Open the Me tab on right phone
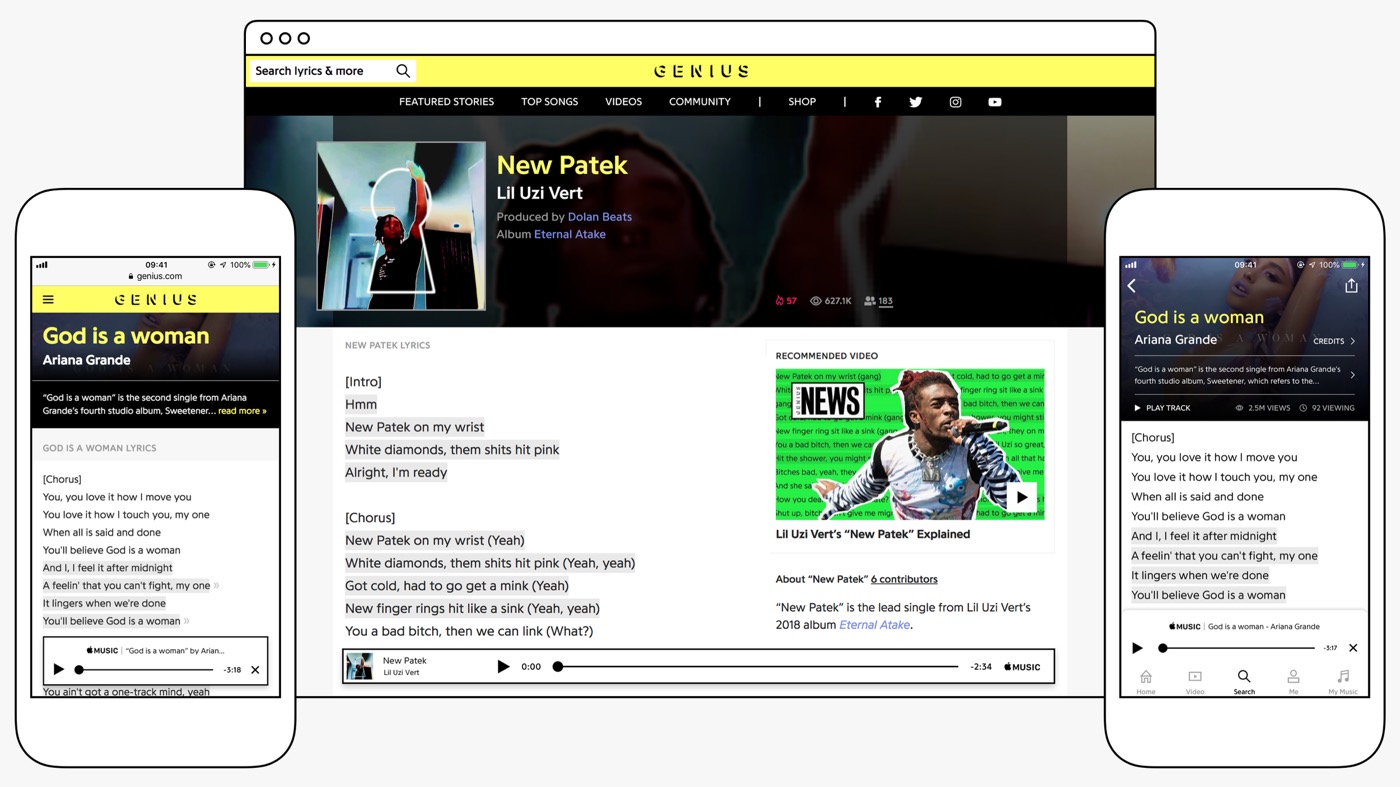Viewport: 1400px width, 787px height. pyautogui.click(x=1293, y=682)
